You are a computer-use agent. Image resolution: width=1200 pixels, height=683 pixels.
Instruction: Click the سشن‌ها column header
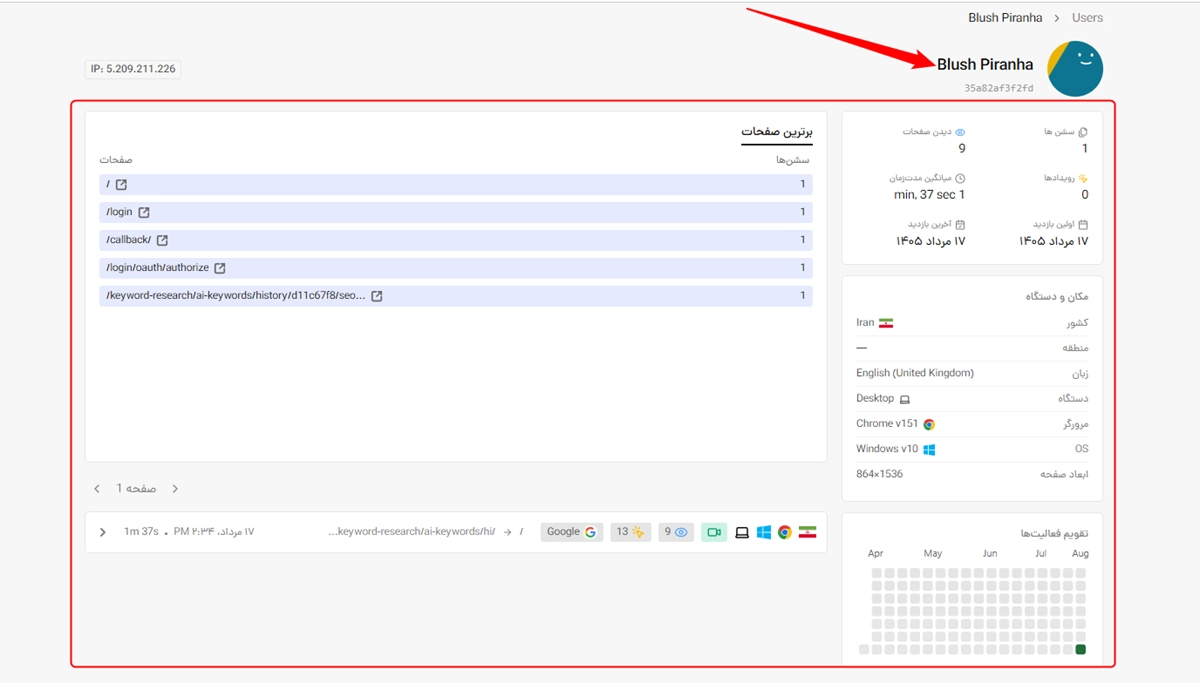coord(793,160)
